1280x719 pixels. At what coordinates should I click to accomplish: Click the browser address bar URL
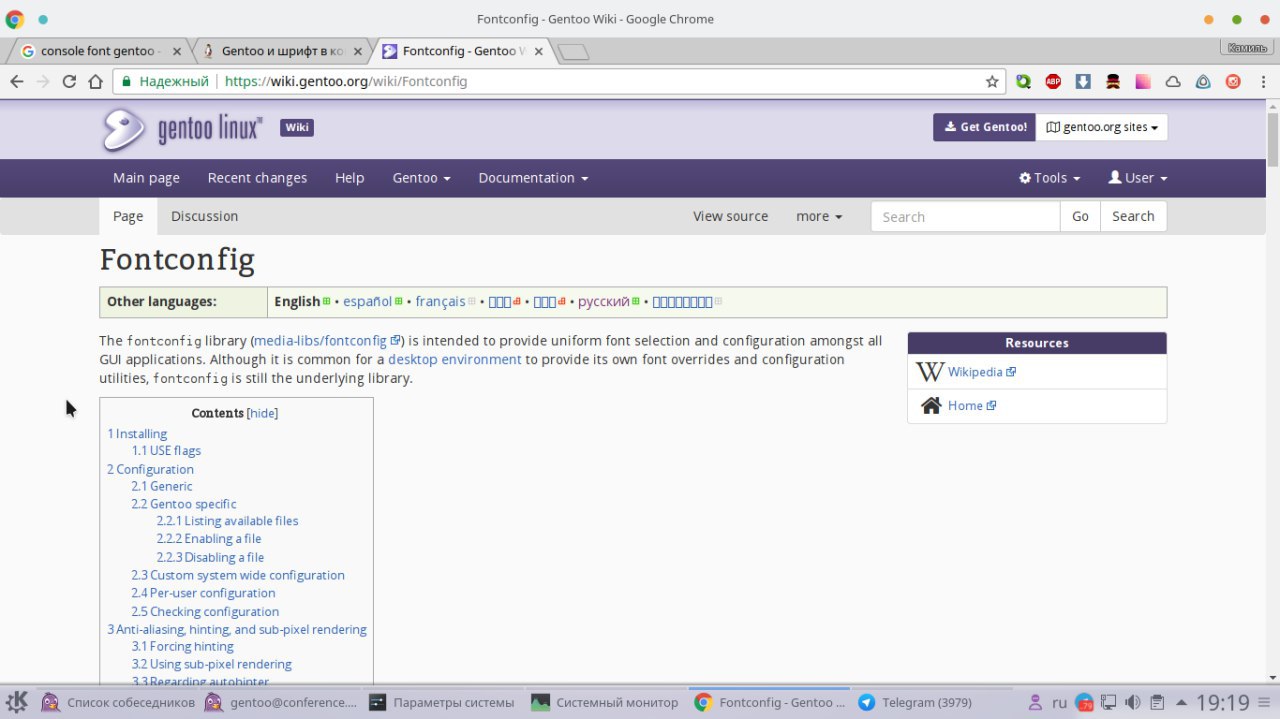click(346, 82)
